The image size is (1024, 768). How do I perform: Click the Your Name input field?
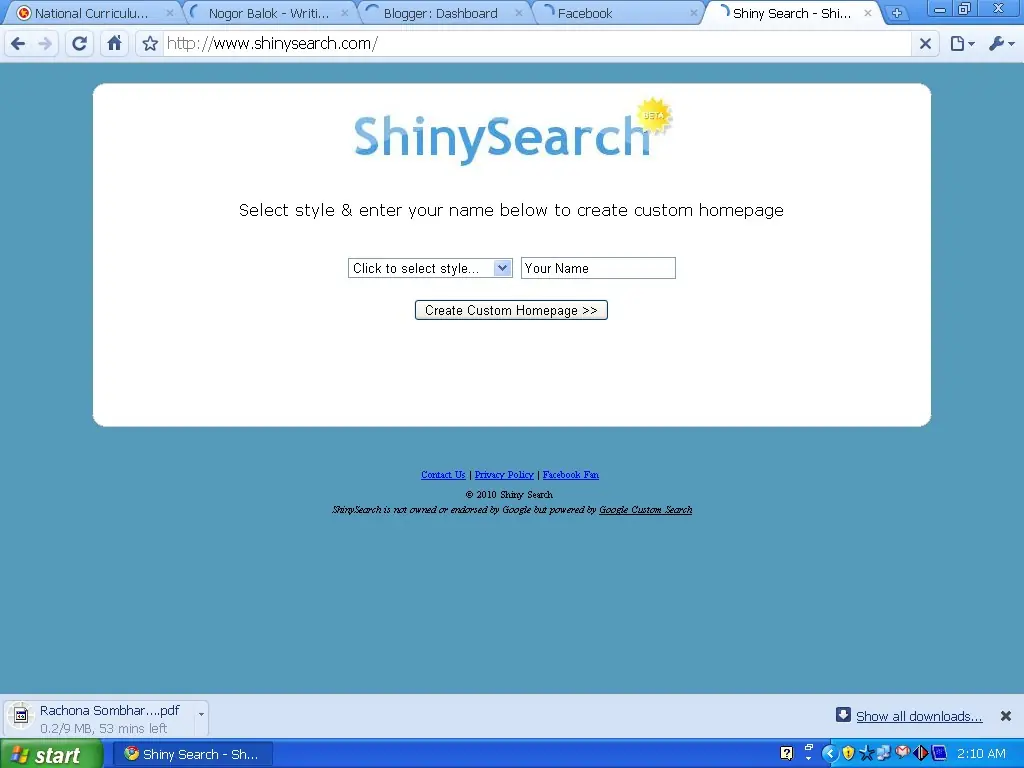tap(598, 268)
